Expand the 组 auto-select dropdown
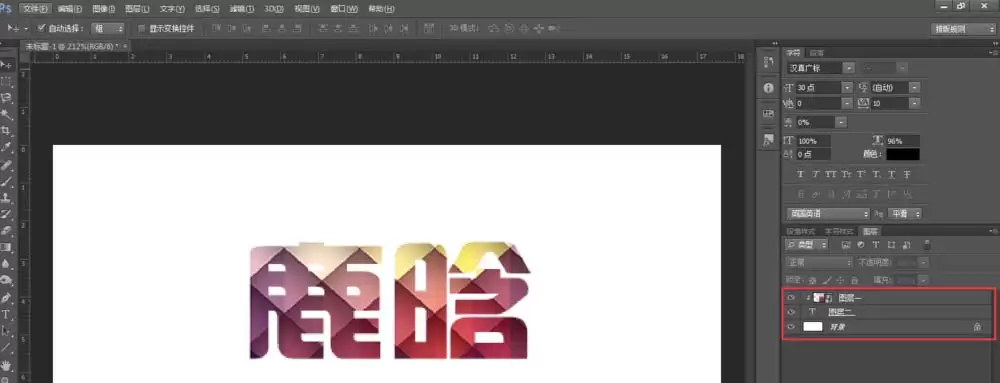Viewport: 1000px width, 383px height. [108, 29]
